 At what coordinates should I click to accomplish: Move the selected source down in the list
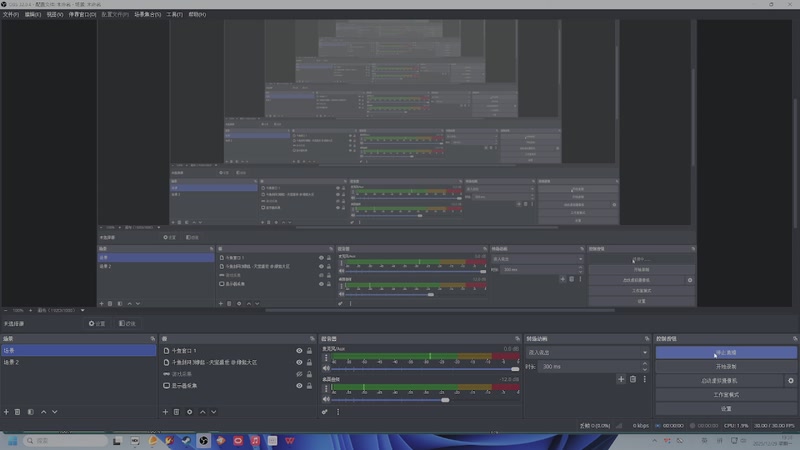pyautogui.click(x=214, y=412)
